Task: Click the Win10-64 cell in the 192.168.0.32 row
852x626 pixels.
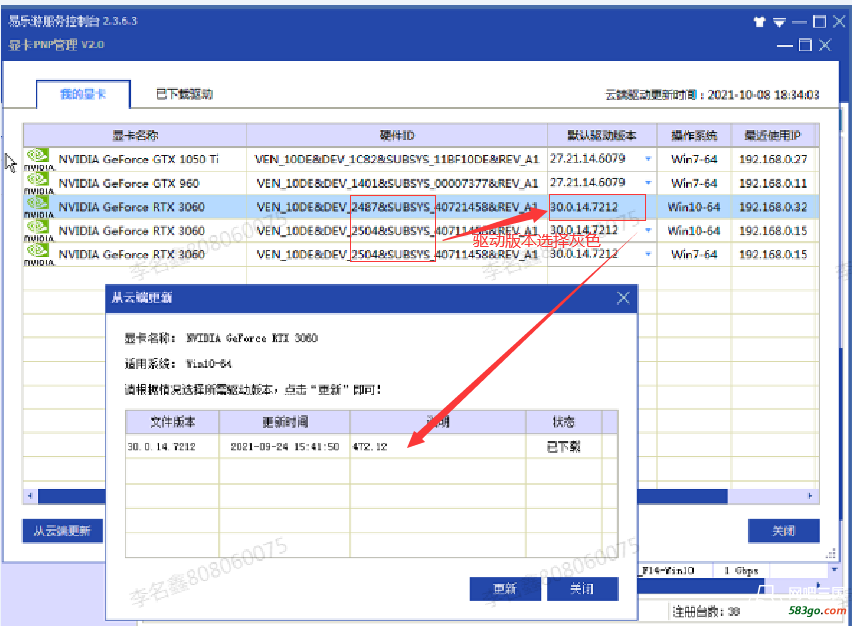Action: [694, 207]
